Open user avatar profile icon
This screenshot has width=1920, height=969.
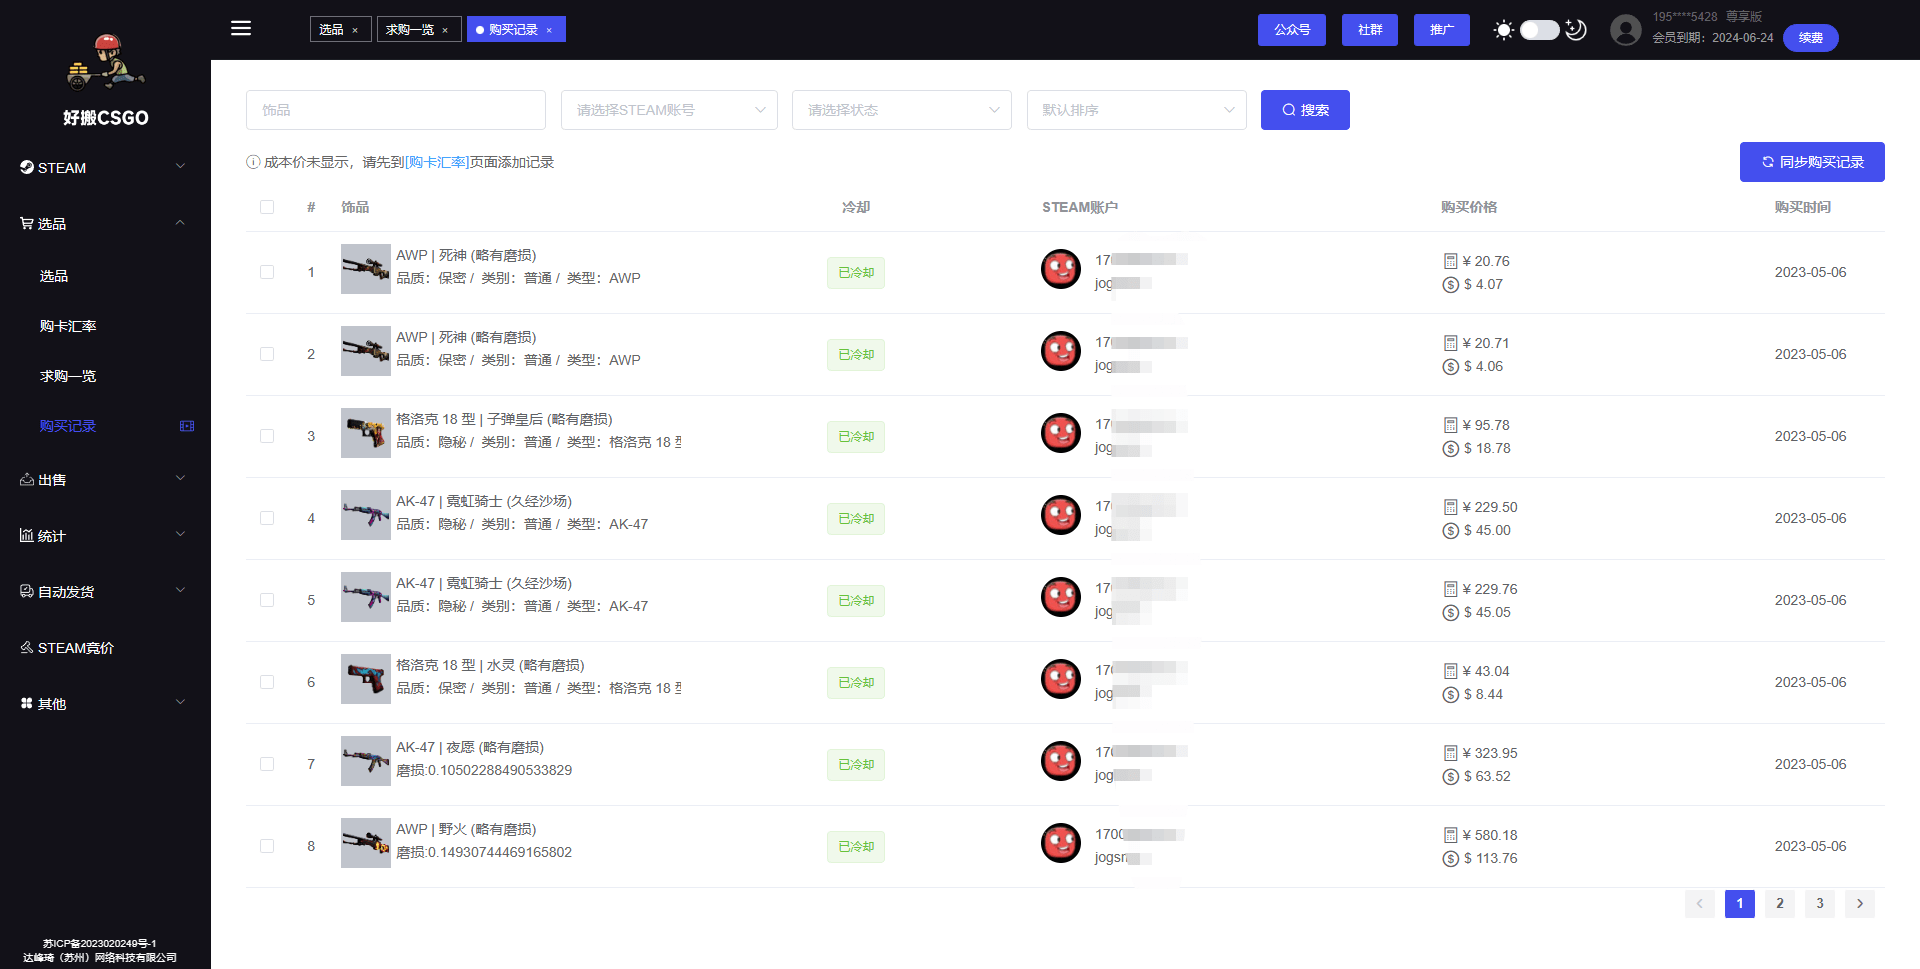(x=1626, y=30)
